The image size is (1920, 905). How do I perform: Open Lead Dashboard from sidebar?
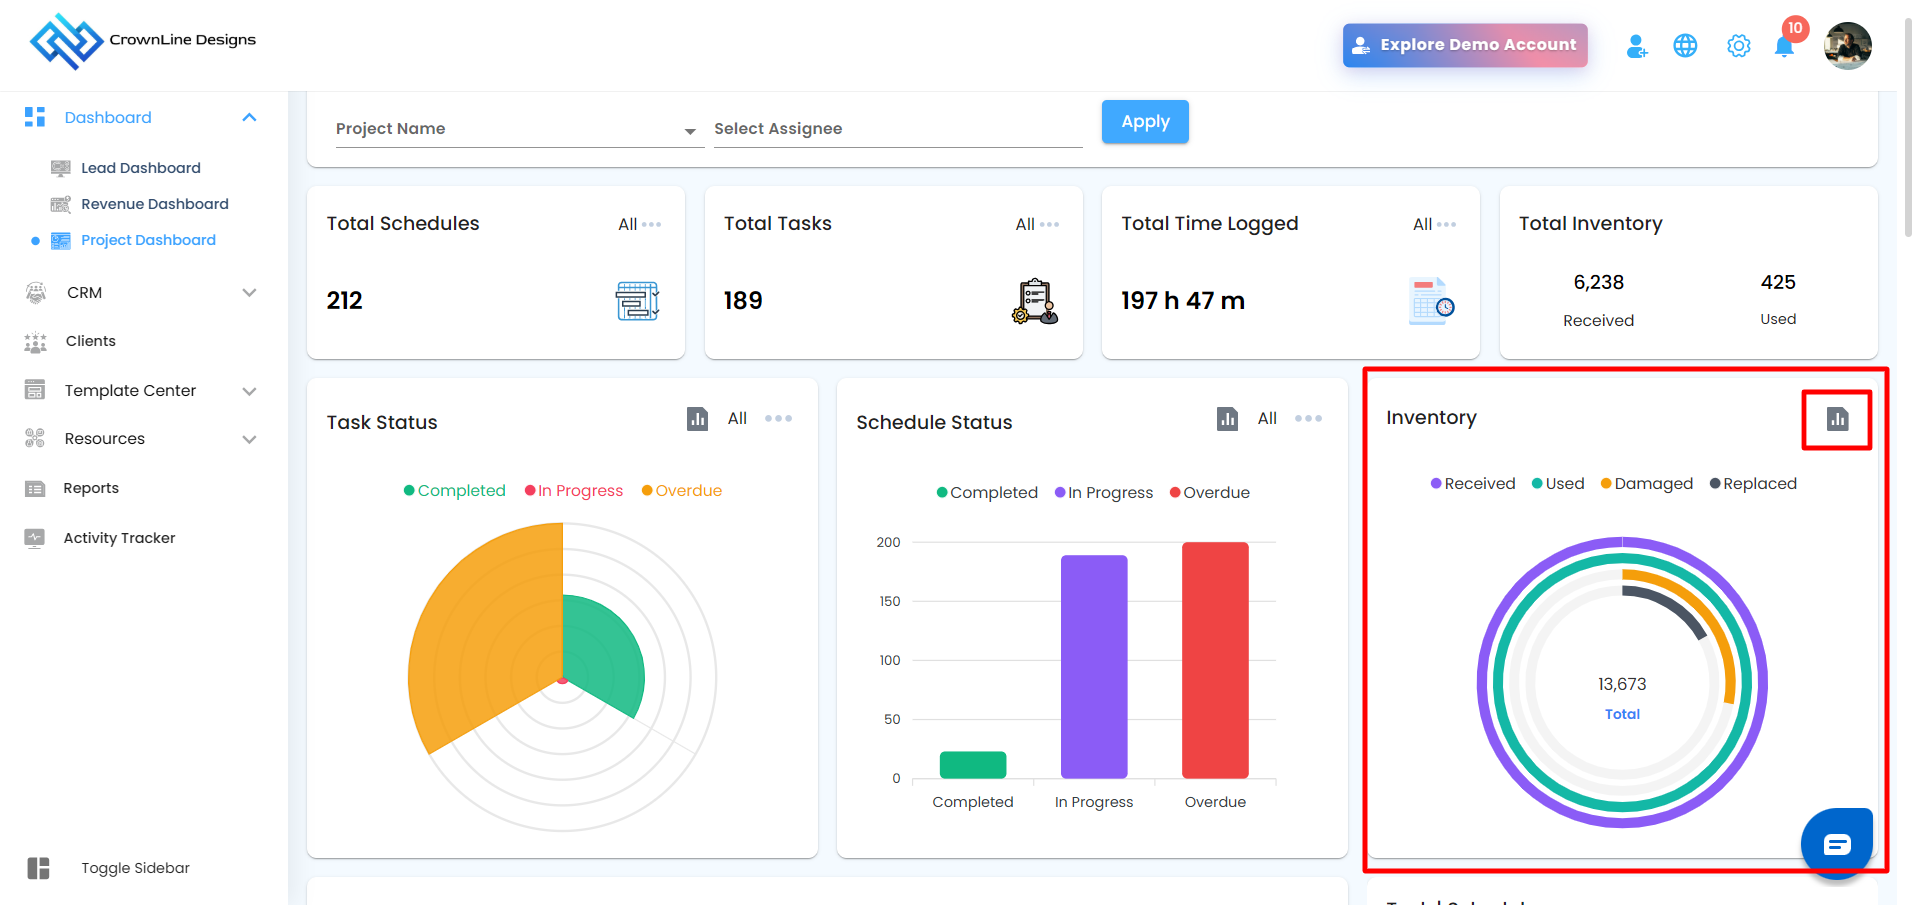[x=140, y=168]
